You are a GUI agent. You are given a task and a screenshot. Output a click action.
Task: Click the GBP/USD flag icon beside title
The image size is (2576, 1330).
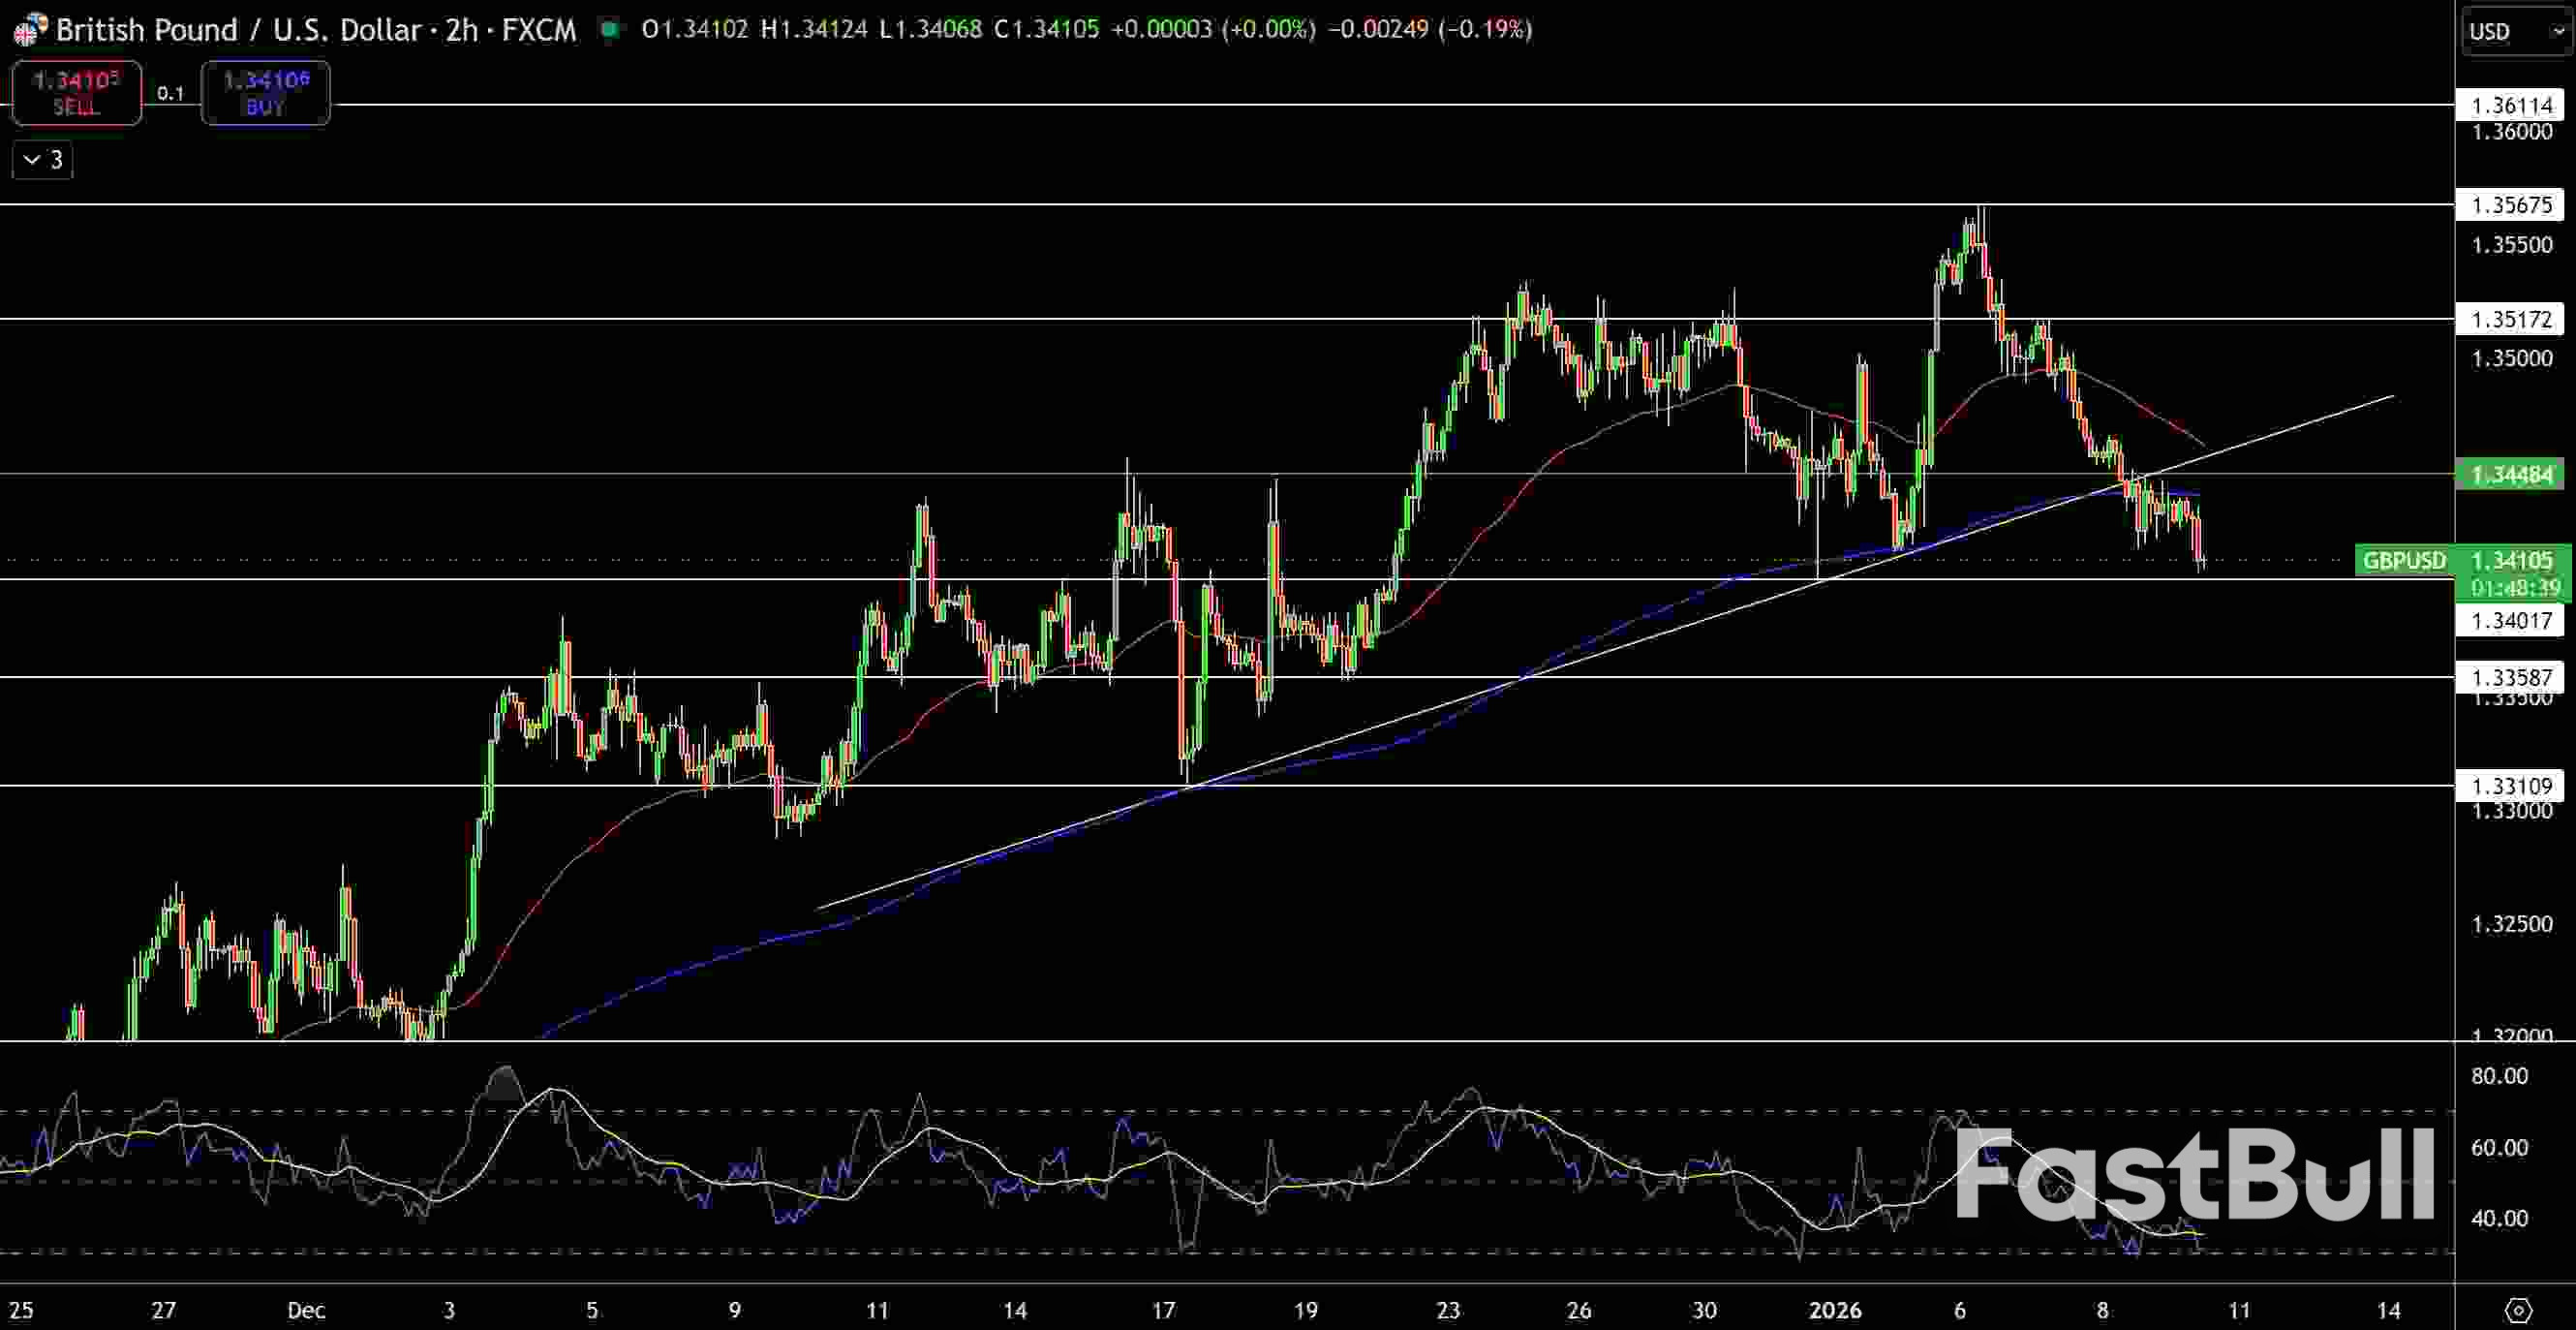pos(29,30)
